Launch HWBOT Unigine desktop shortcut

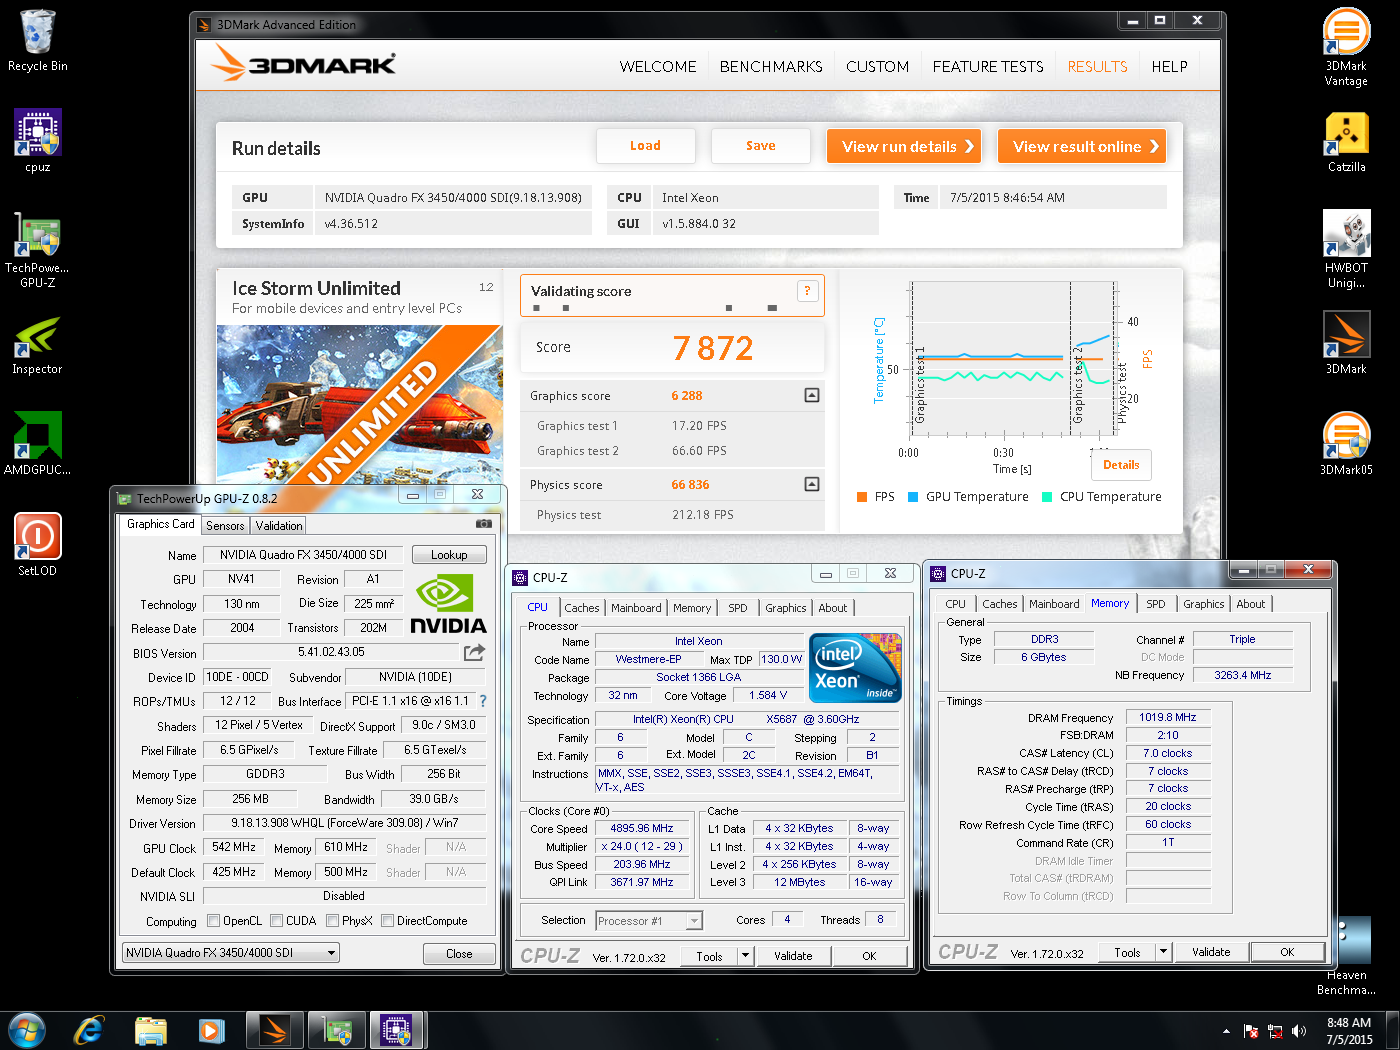tap(1346, 250)
